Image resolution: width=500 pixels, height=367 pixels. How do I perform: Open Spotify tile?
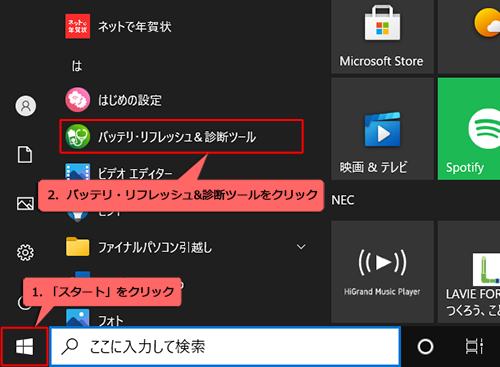click(469, 129)
